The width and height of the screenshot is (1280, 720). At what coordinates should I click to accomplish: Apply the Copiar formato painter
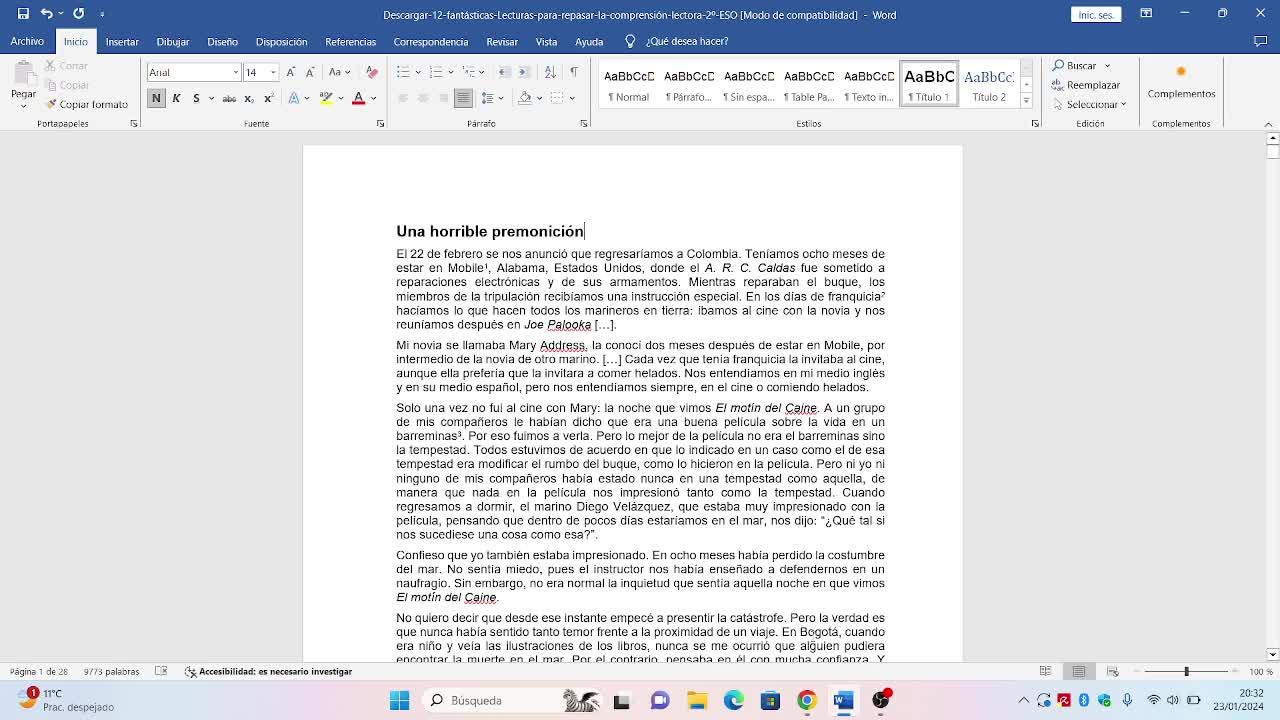tap(86, 104)
